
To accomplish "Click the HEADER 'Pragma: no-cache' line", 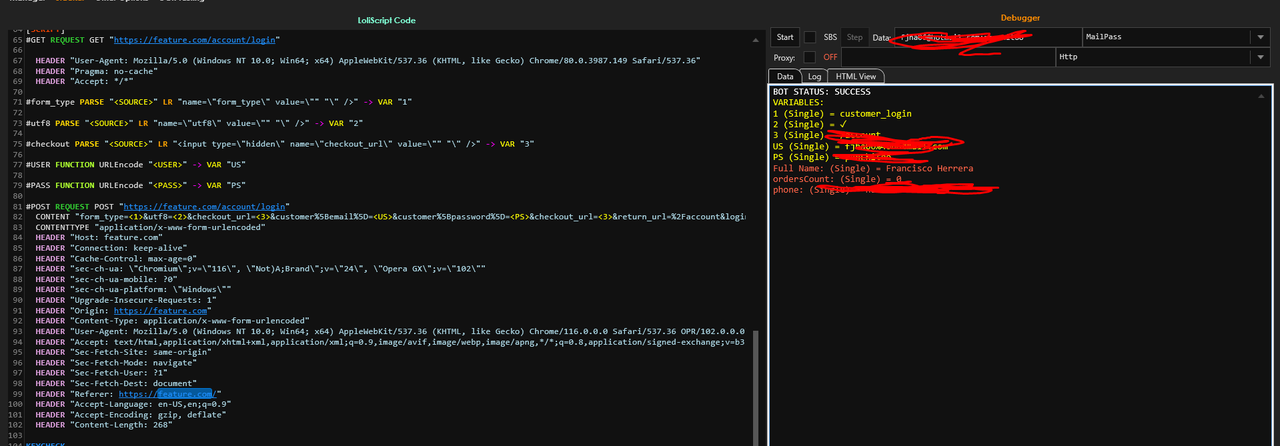I will tap(97, 71).
